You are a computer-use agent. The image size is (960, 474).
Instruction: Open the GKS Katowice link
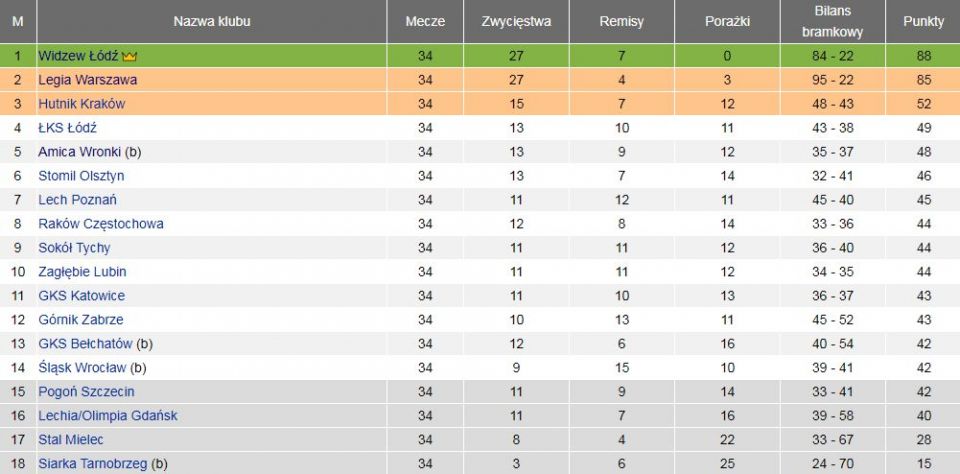point(81,296)
